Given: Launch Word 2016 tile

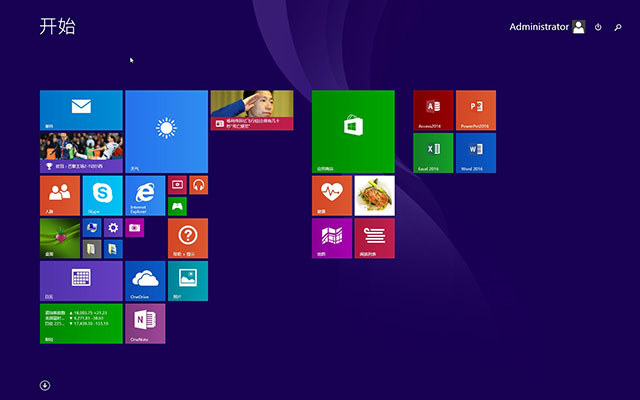Looking at the screenshot, I should point(476,153).
